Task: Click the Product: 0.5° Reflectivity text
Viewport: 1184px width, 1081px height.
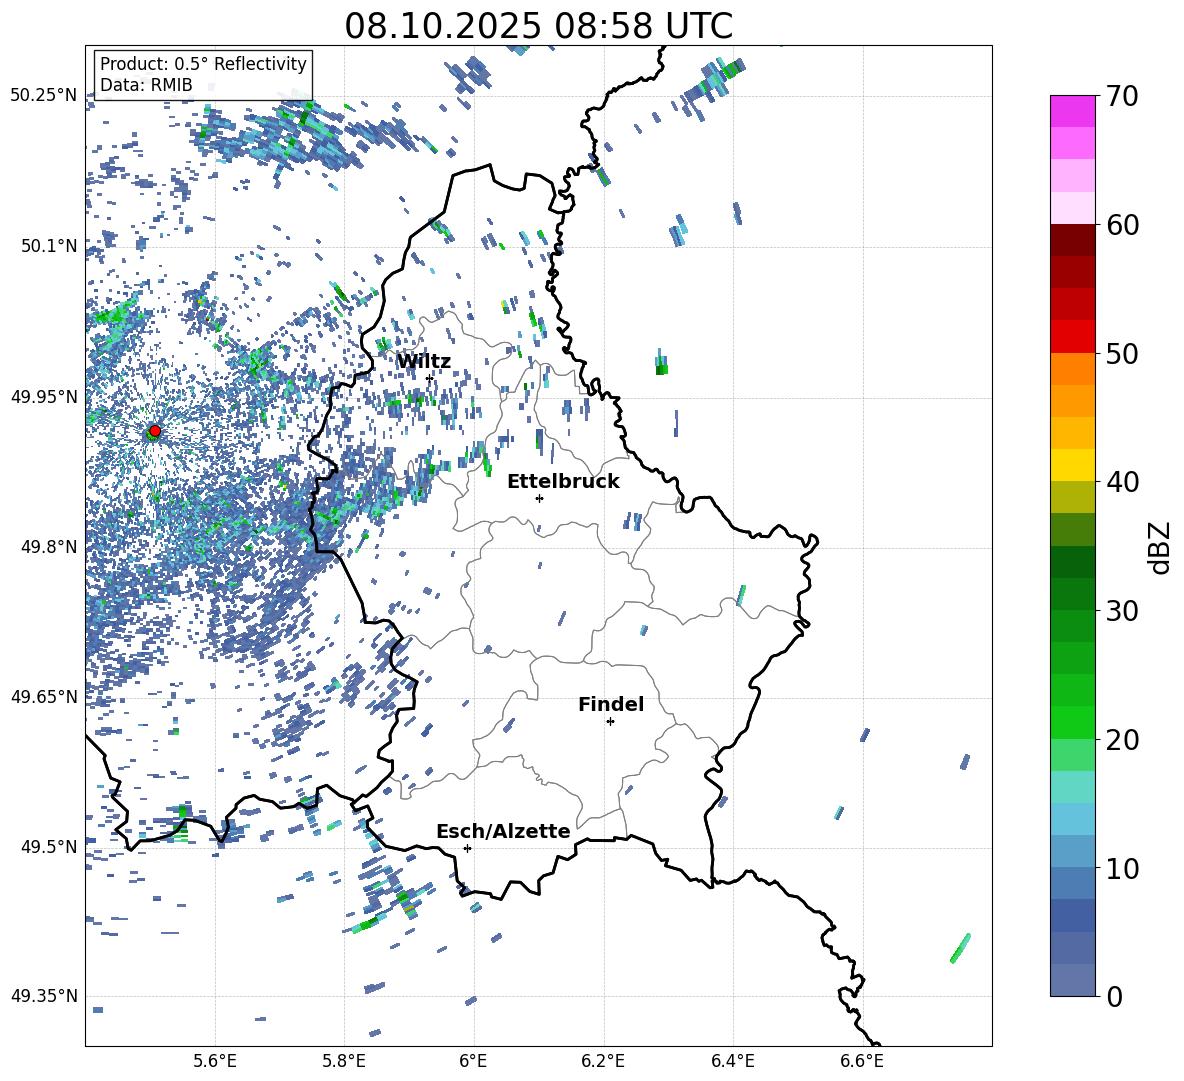Action: coord(203,63)
